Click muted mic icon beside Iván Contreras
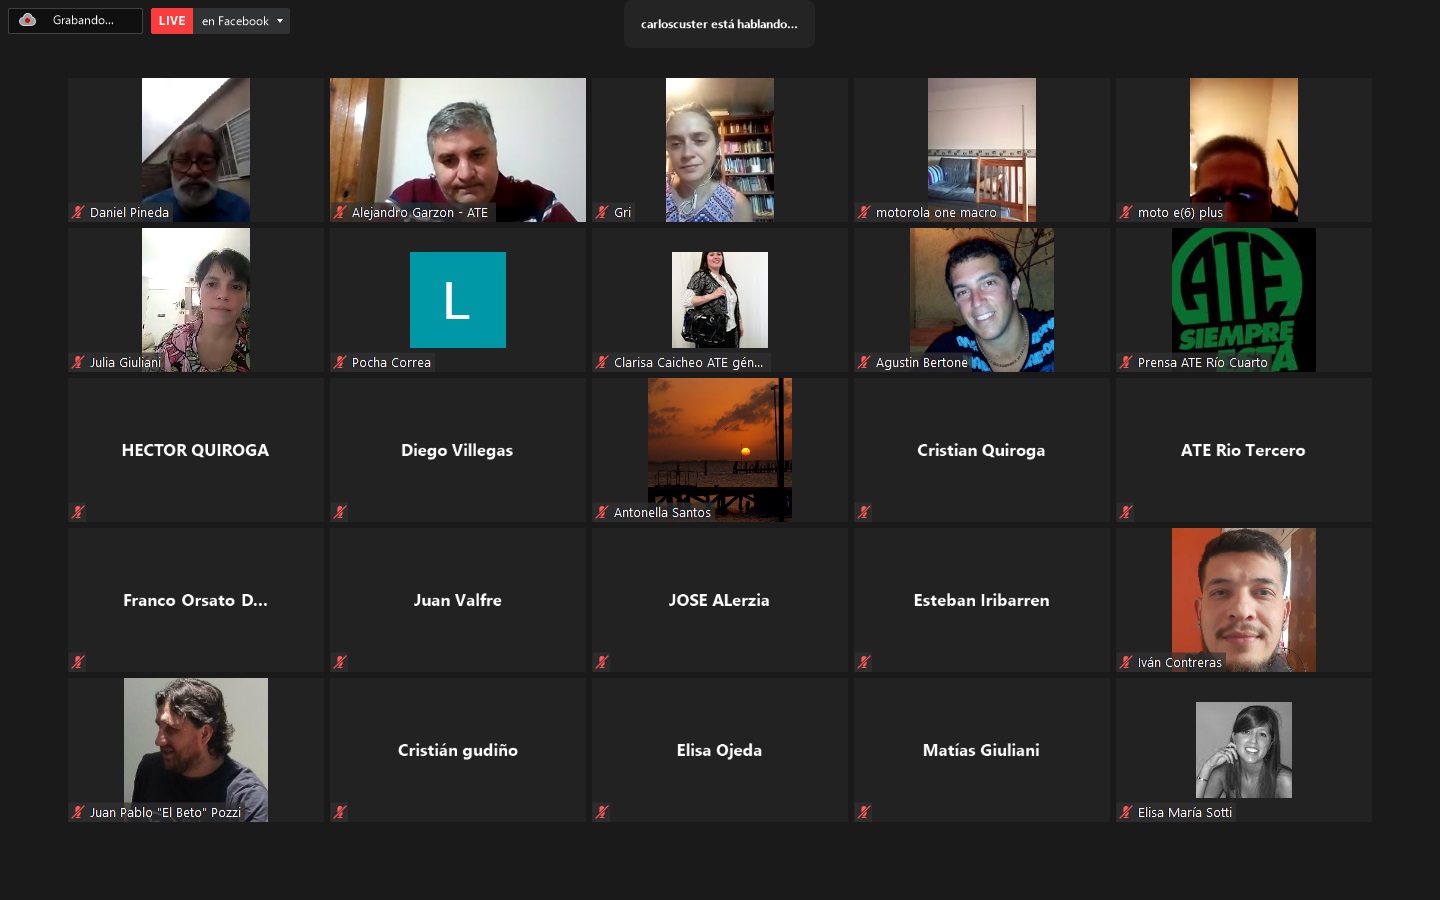1440x900 pixels. point(1126,662)
